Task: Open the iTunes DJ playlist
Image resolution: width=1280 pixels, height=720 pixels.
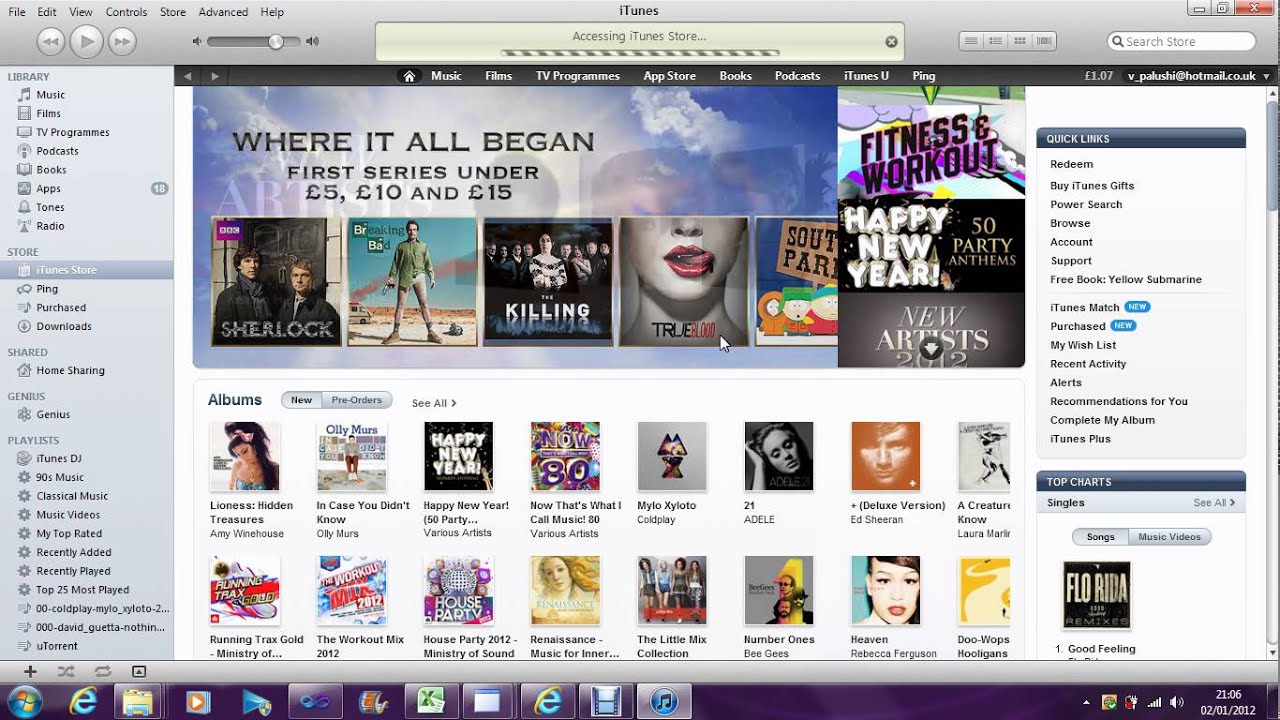Action: 58,458
